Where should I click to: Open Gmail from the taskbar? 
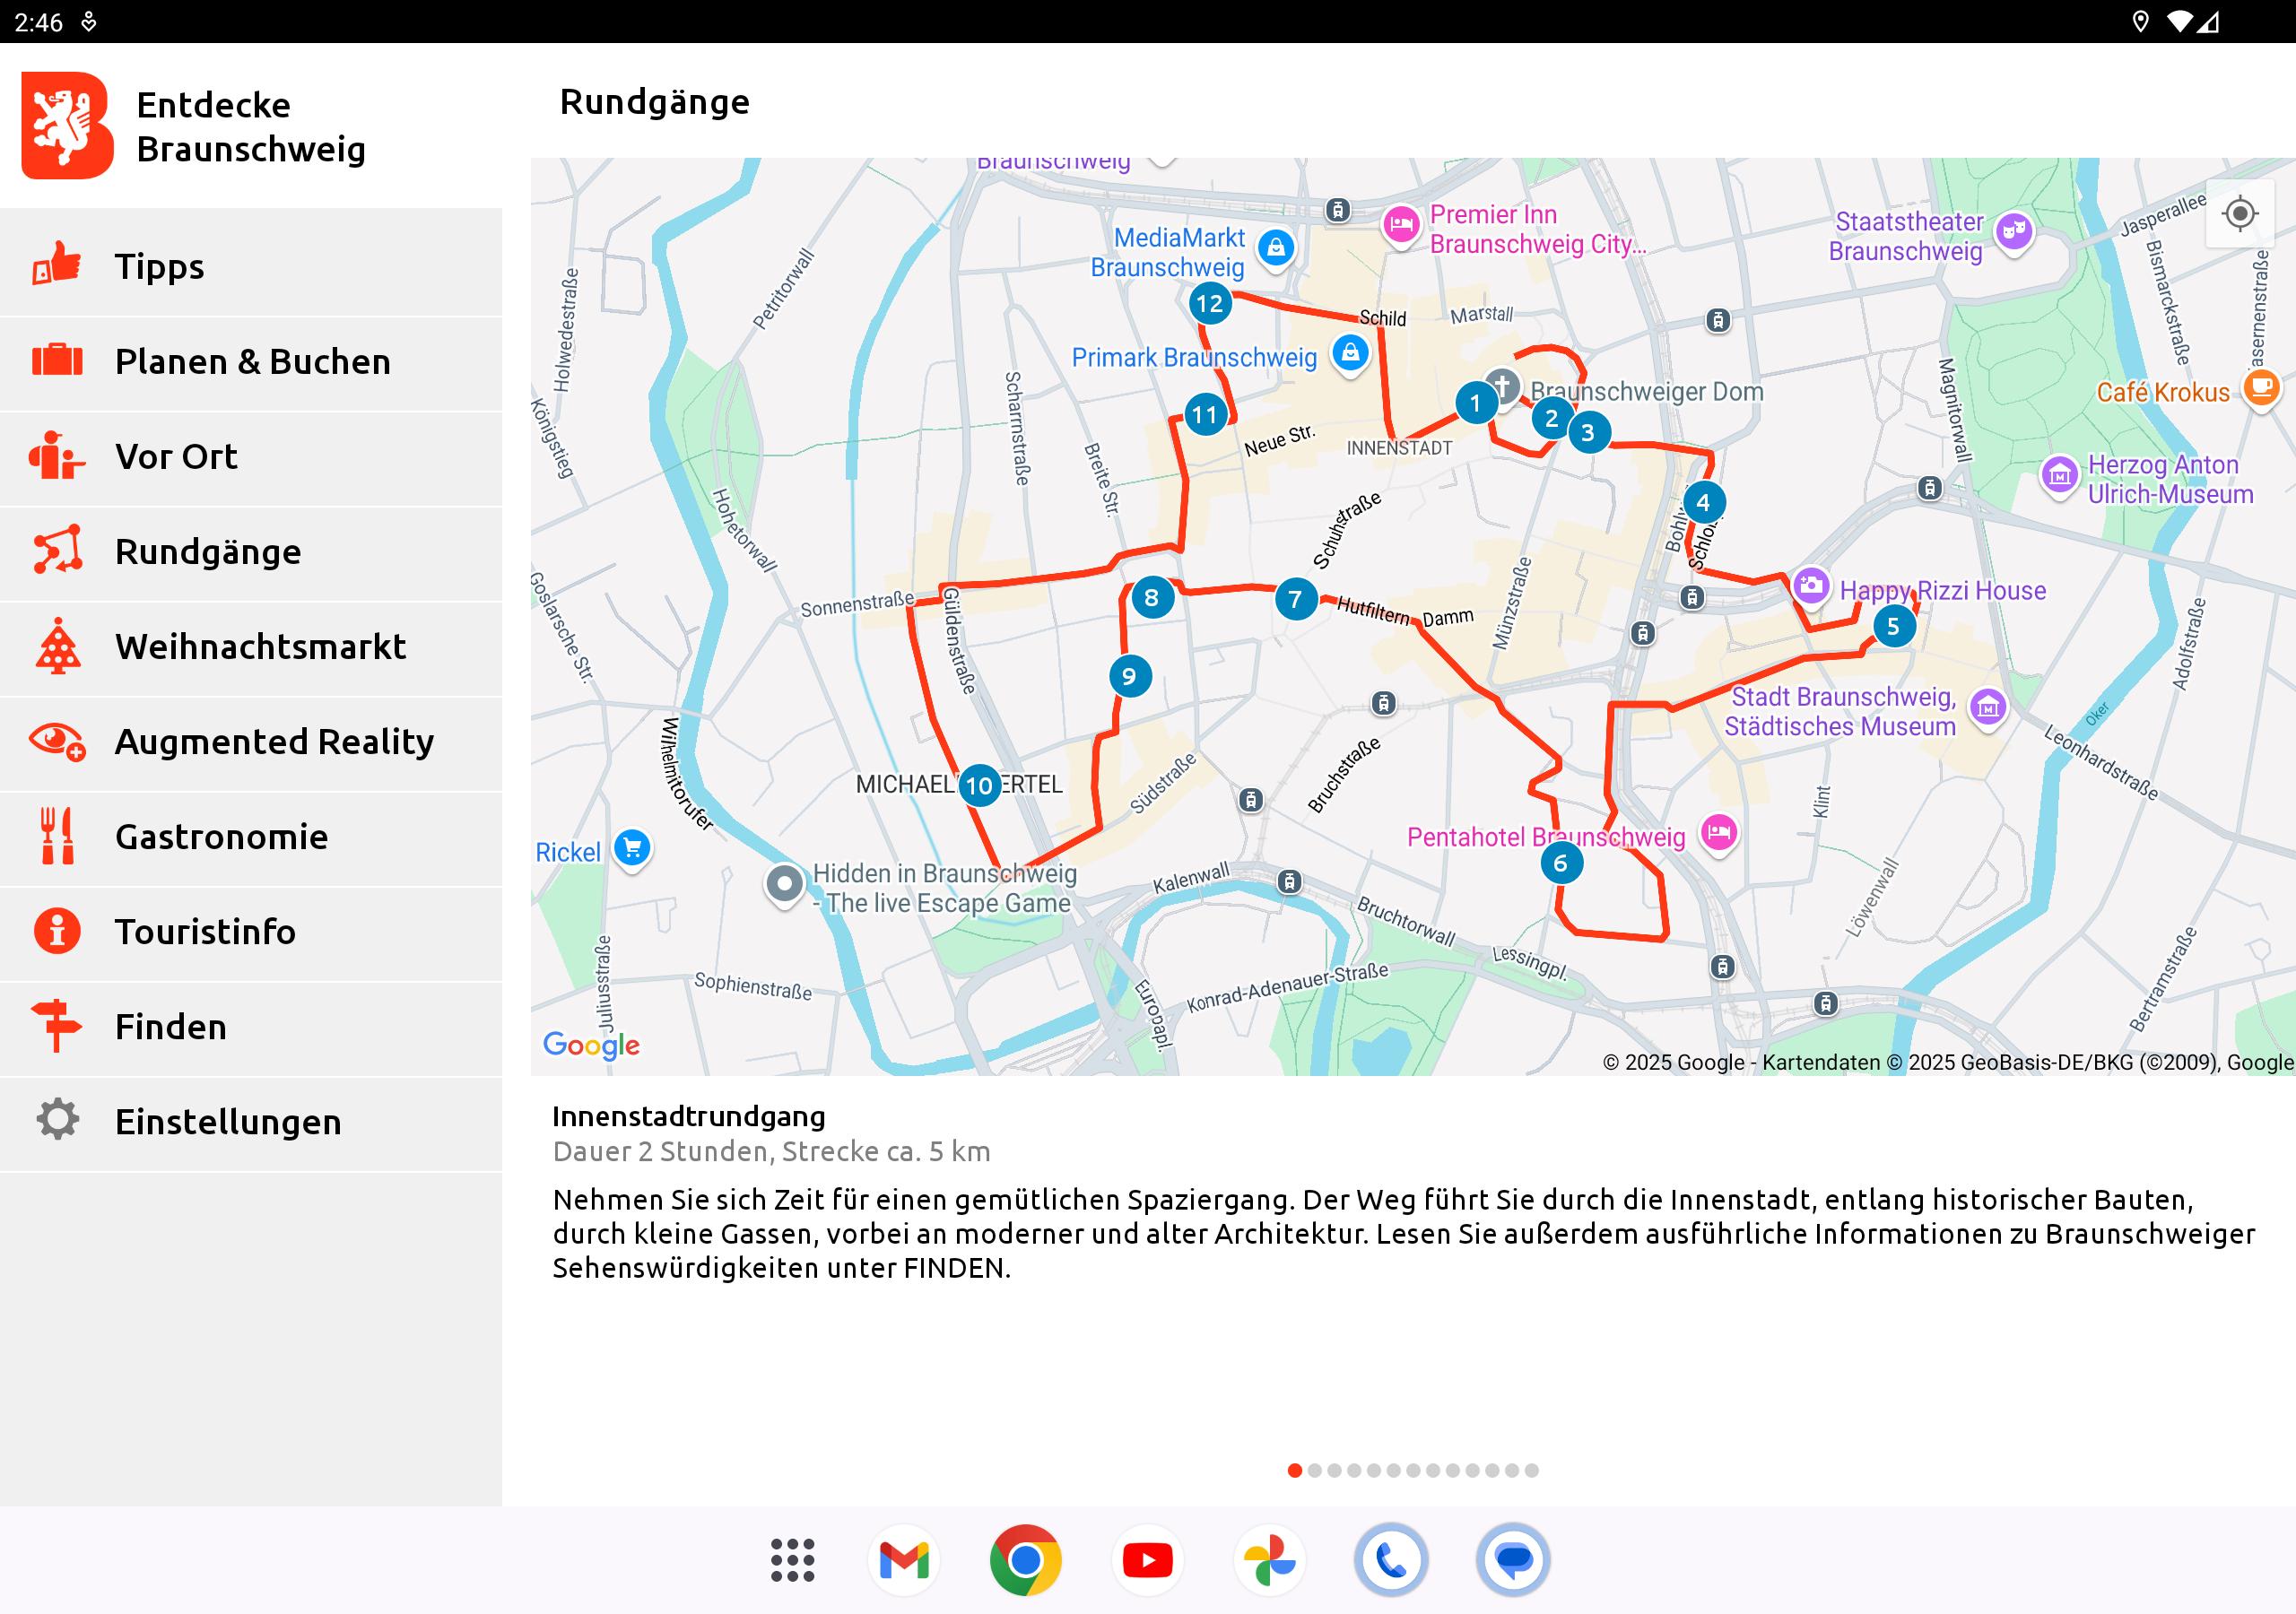pos(904,1560)
